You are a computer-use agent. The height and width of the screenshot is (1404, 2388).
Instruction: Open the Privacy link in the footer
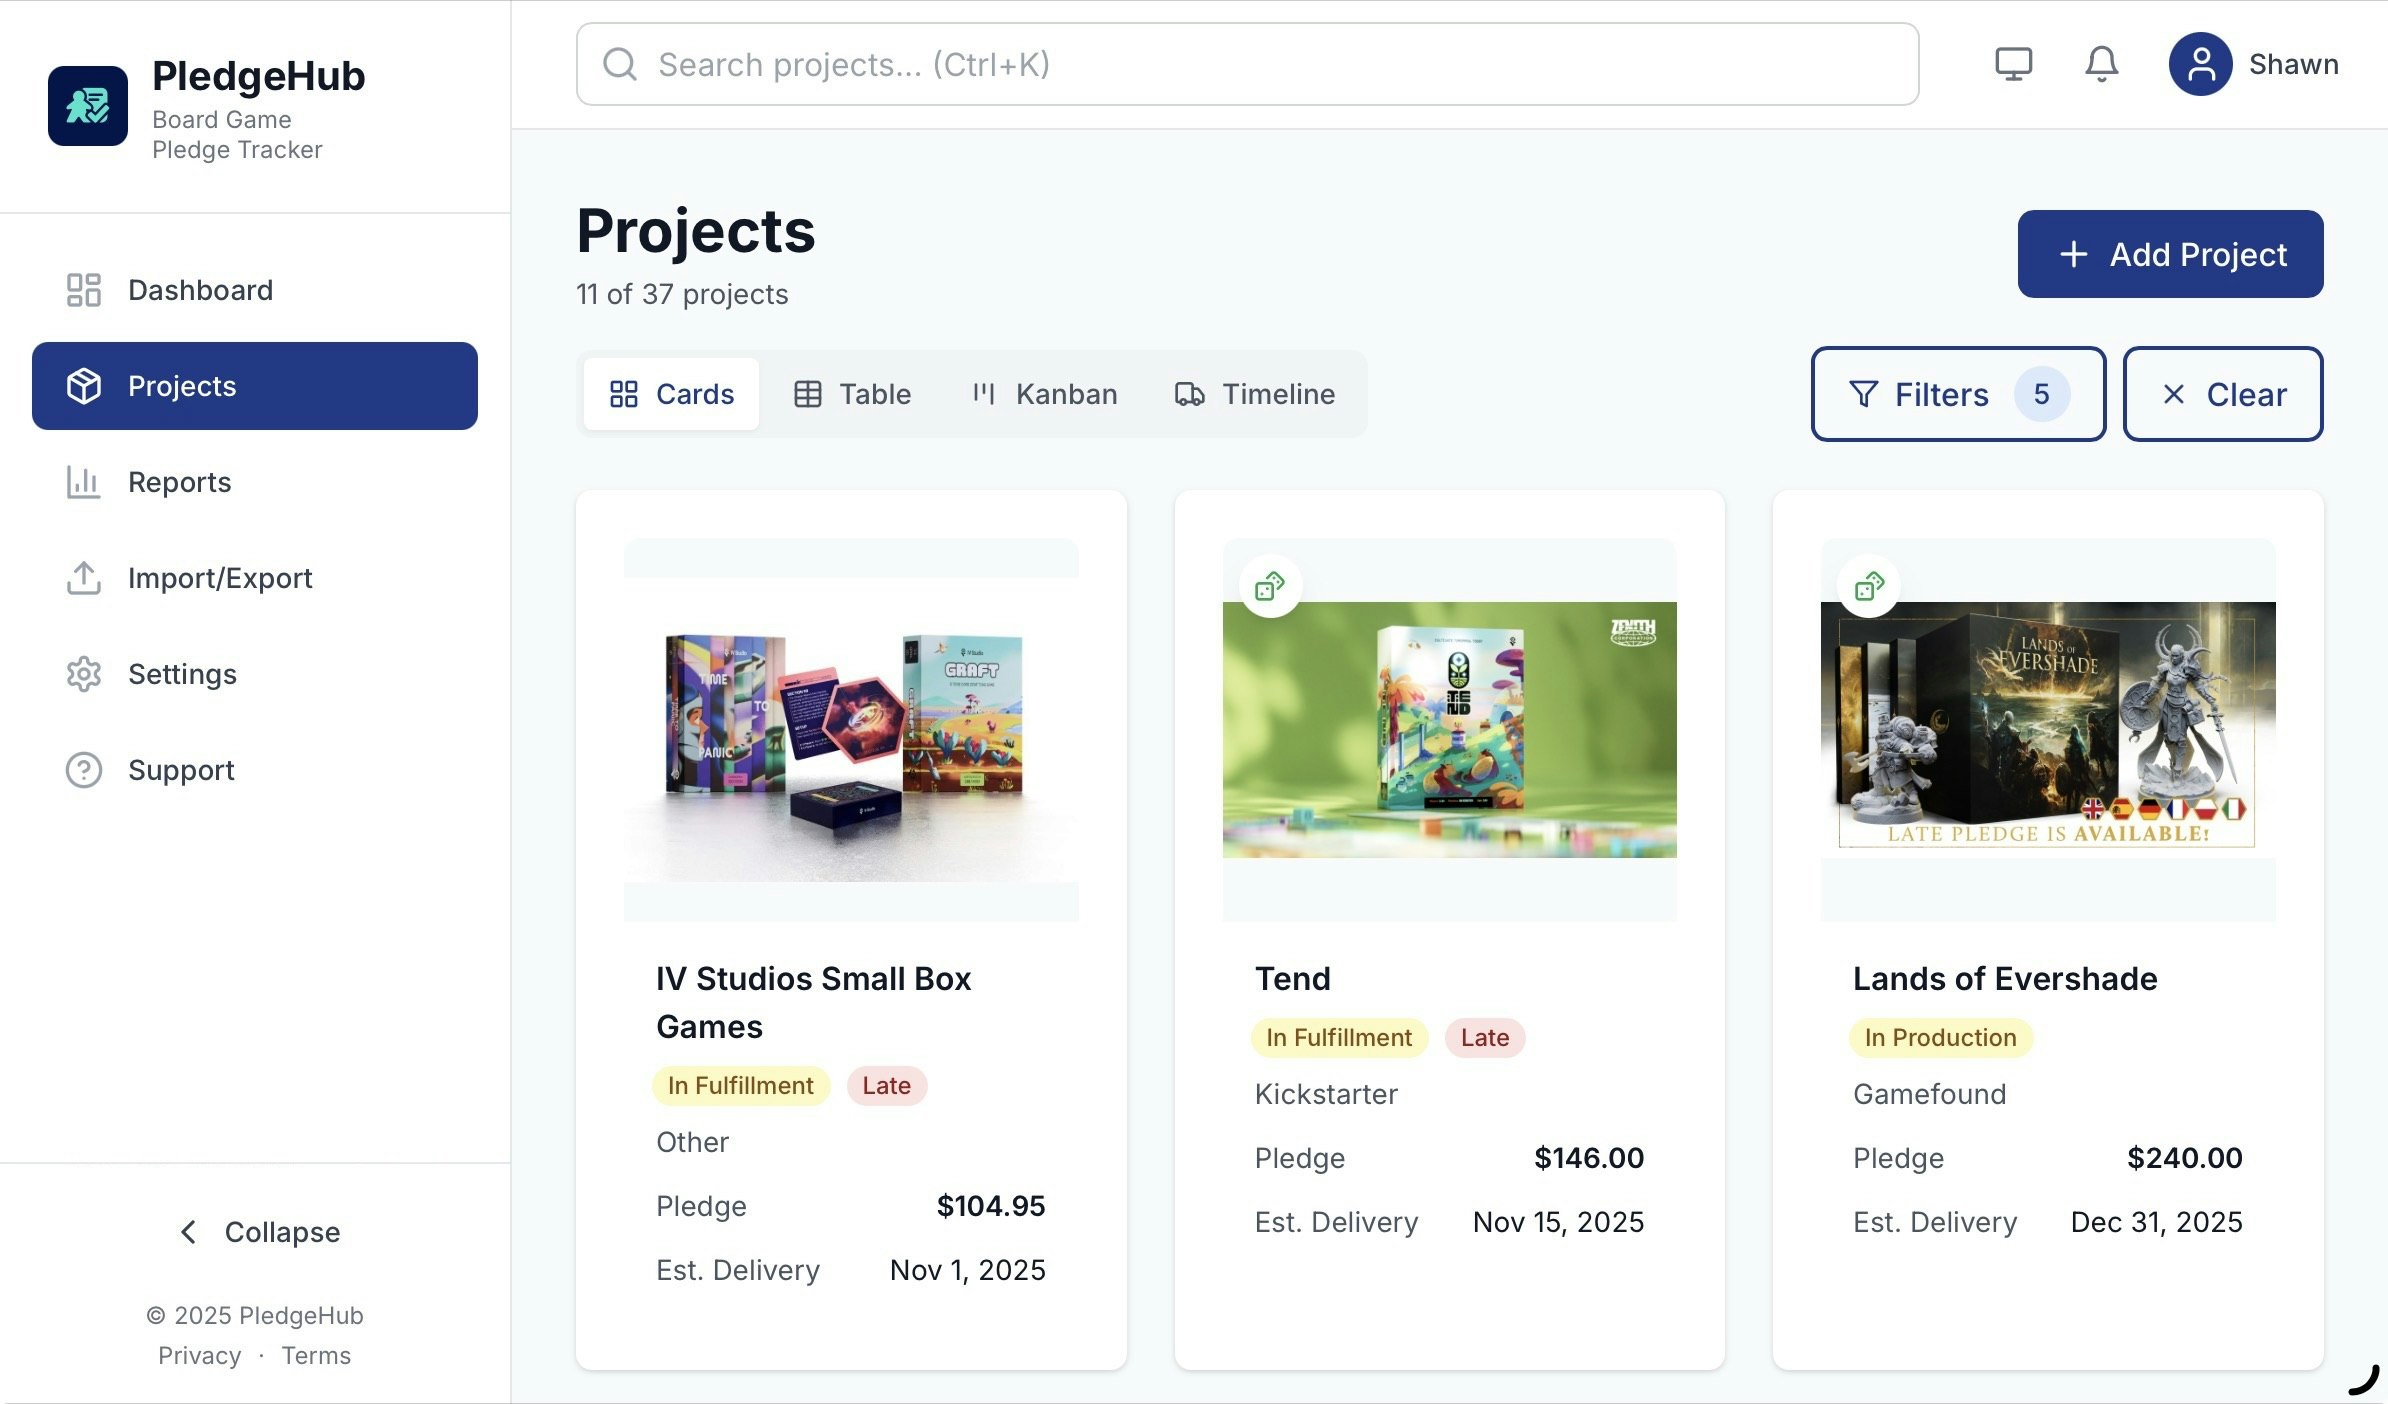[x=199, y=1355]
